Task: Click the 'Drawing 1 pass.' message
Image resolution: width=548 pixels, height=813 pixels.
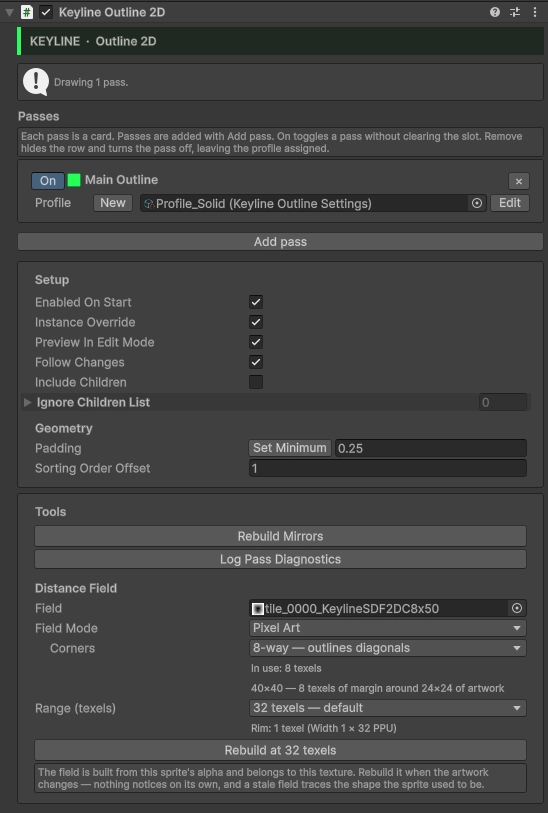Action: pyautogui.click(x=91, y=82)
